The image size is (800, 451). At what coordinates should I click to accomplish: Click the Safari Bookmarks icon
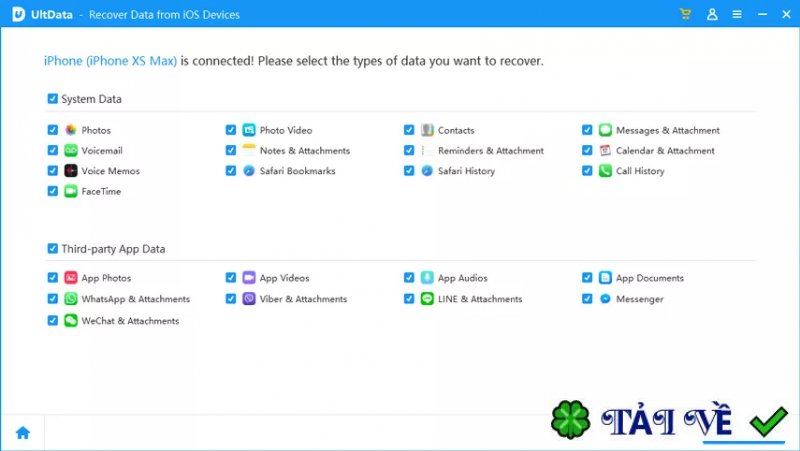248,171
